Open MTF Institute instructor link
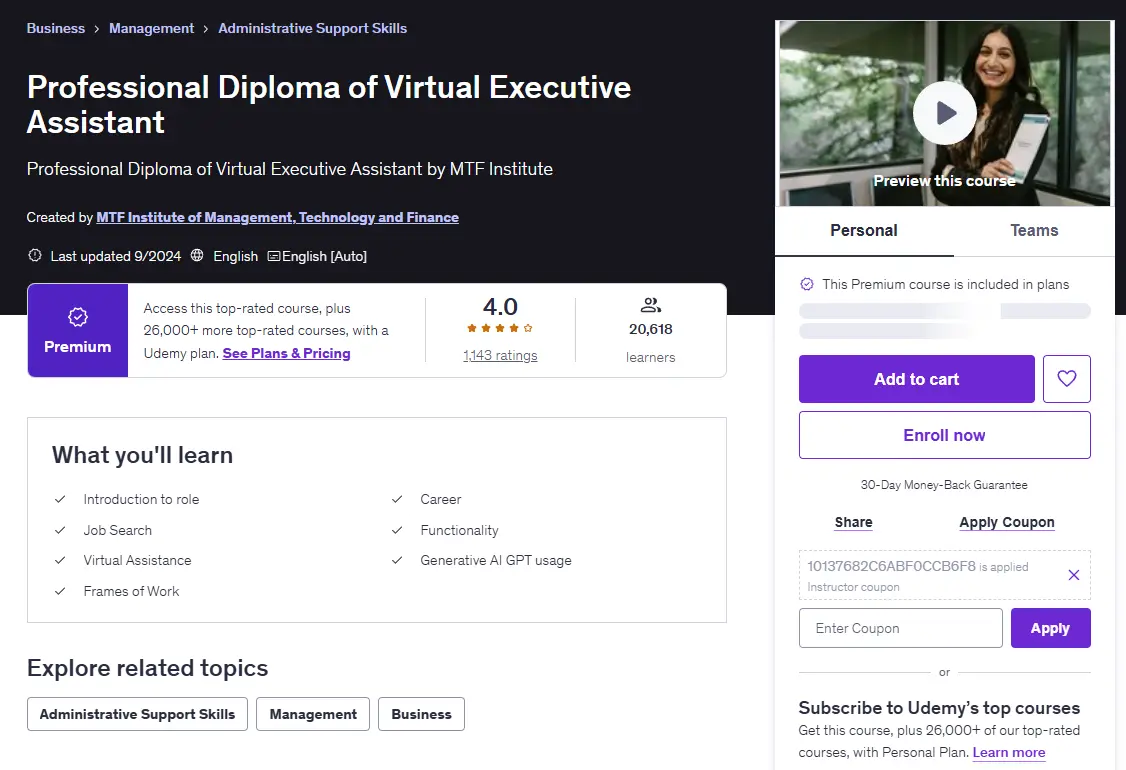1126x770 pixels. (277, 217)
